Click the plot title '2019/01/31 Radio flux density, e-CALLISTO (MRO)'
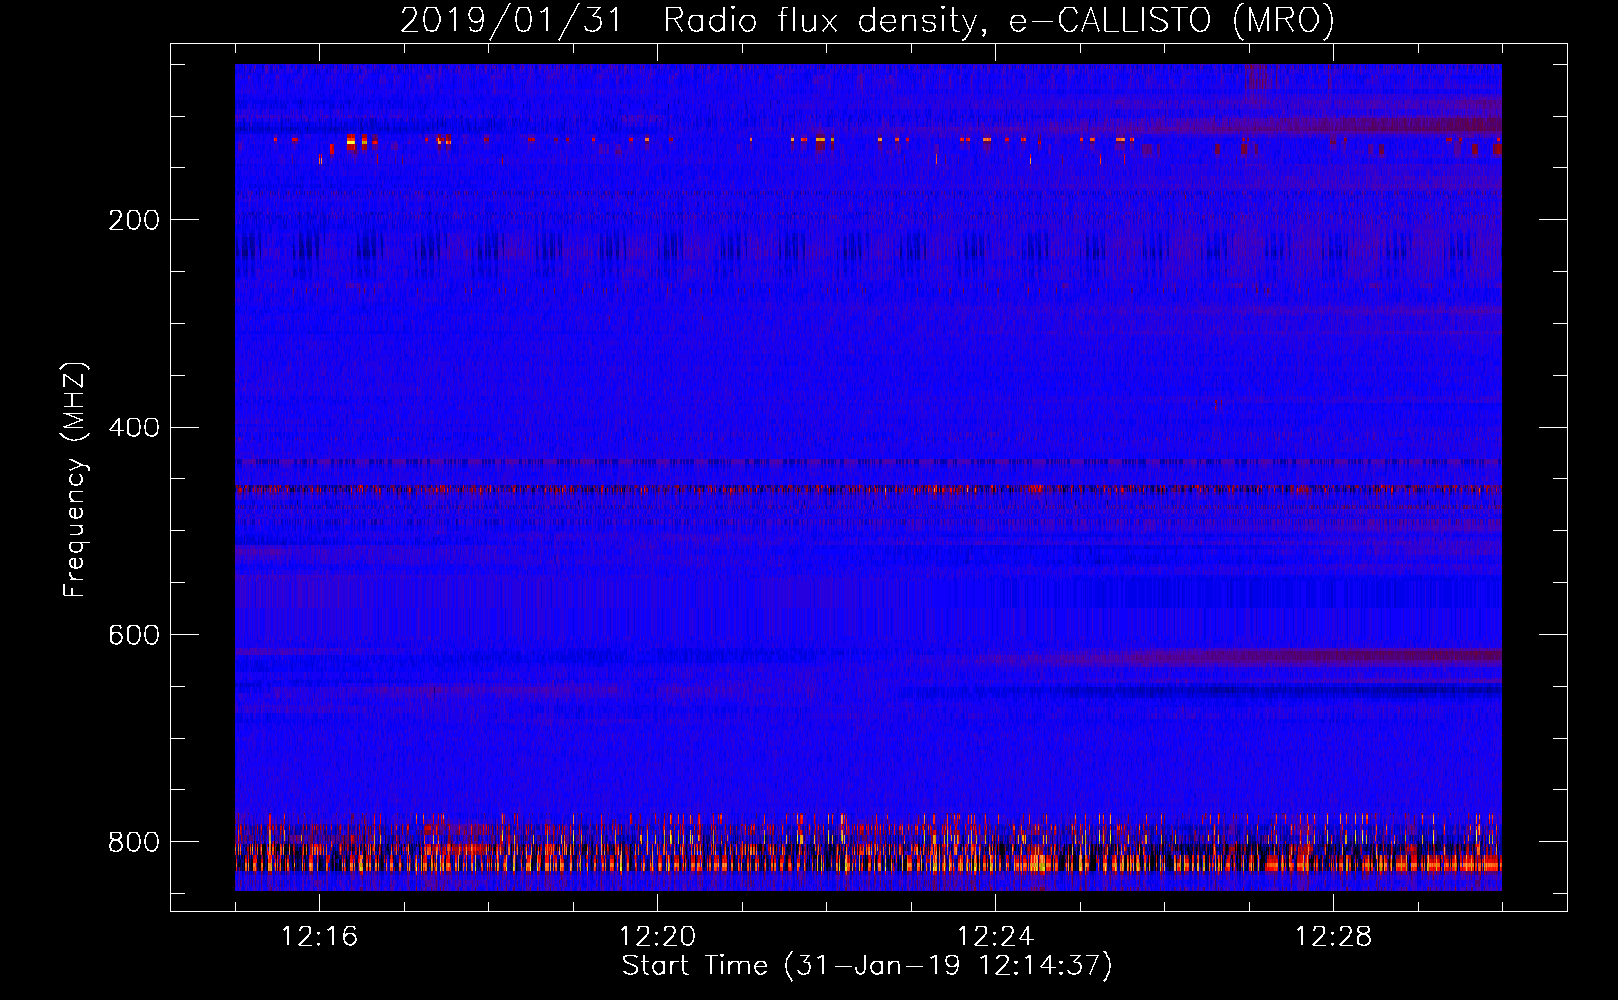Viewport: 1618px width, 1000px height. click(867, 20)
